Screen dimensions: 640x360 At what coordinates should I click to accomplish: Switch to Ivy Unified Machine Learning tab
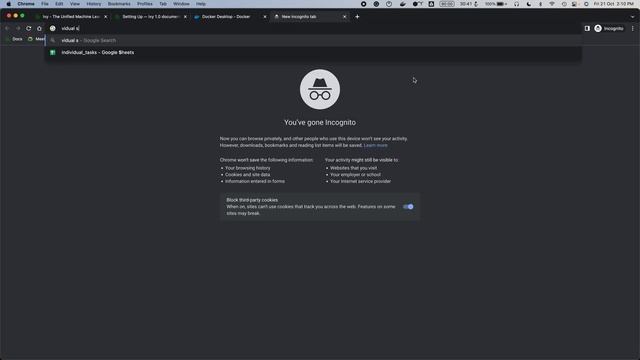pyautogui.click(x=70, y=17)
